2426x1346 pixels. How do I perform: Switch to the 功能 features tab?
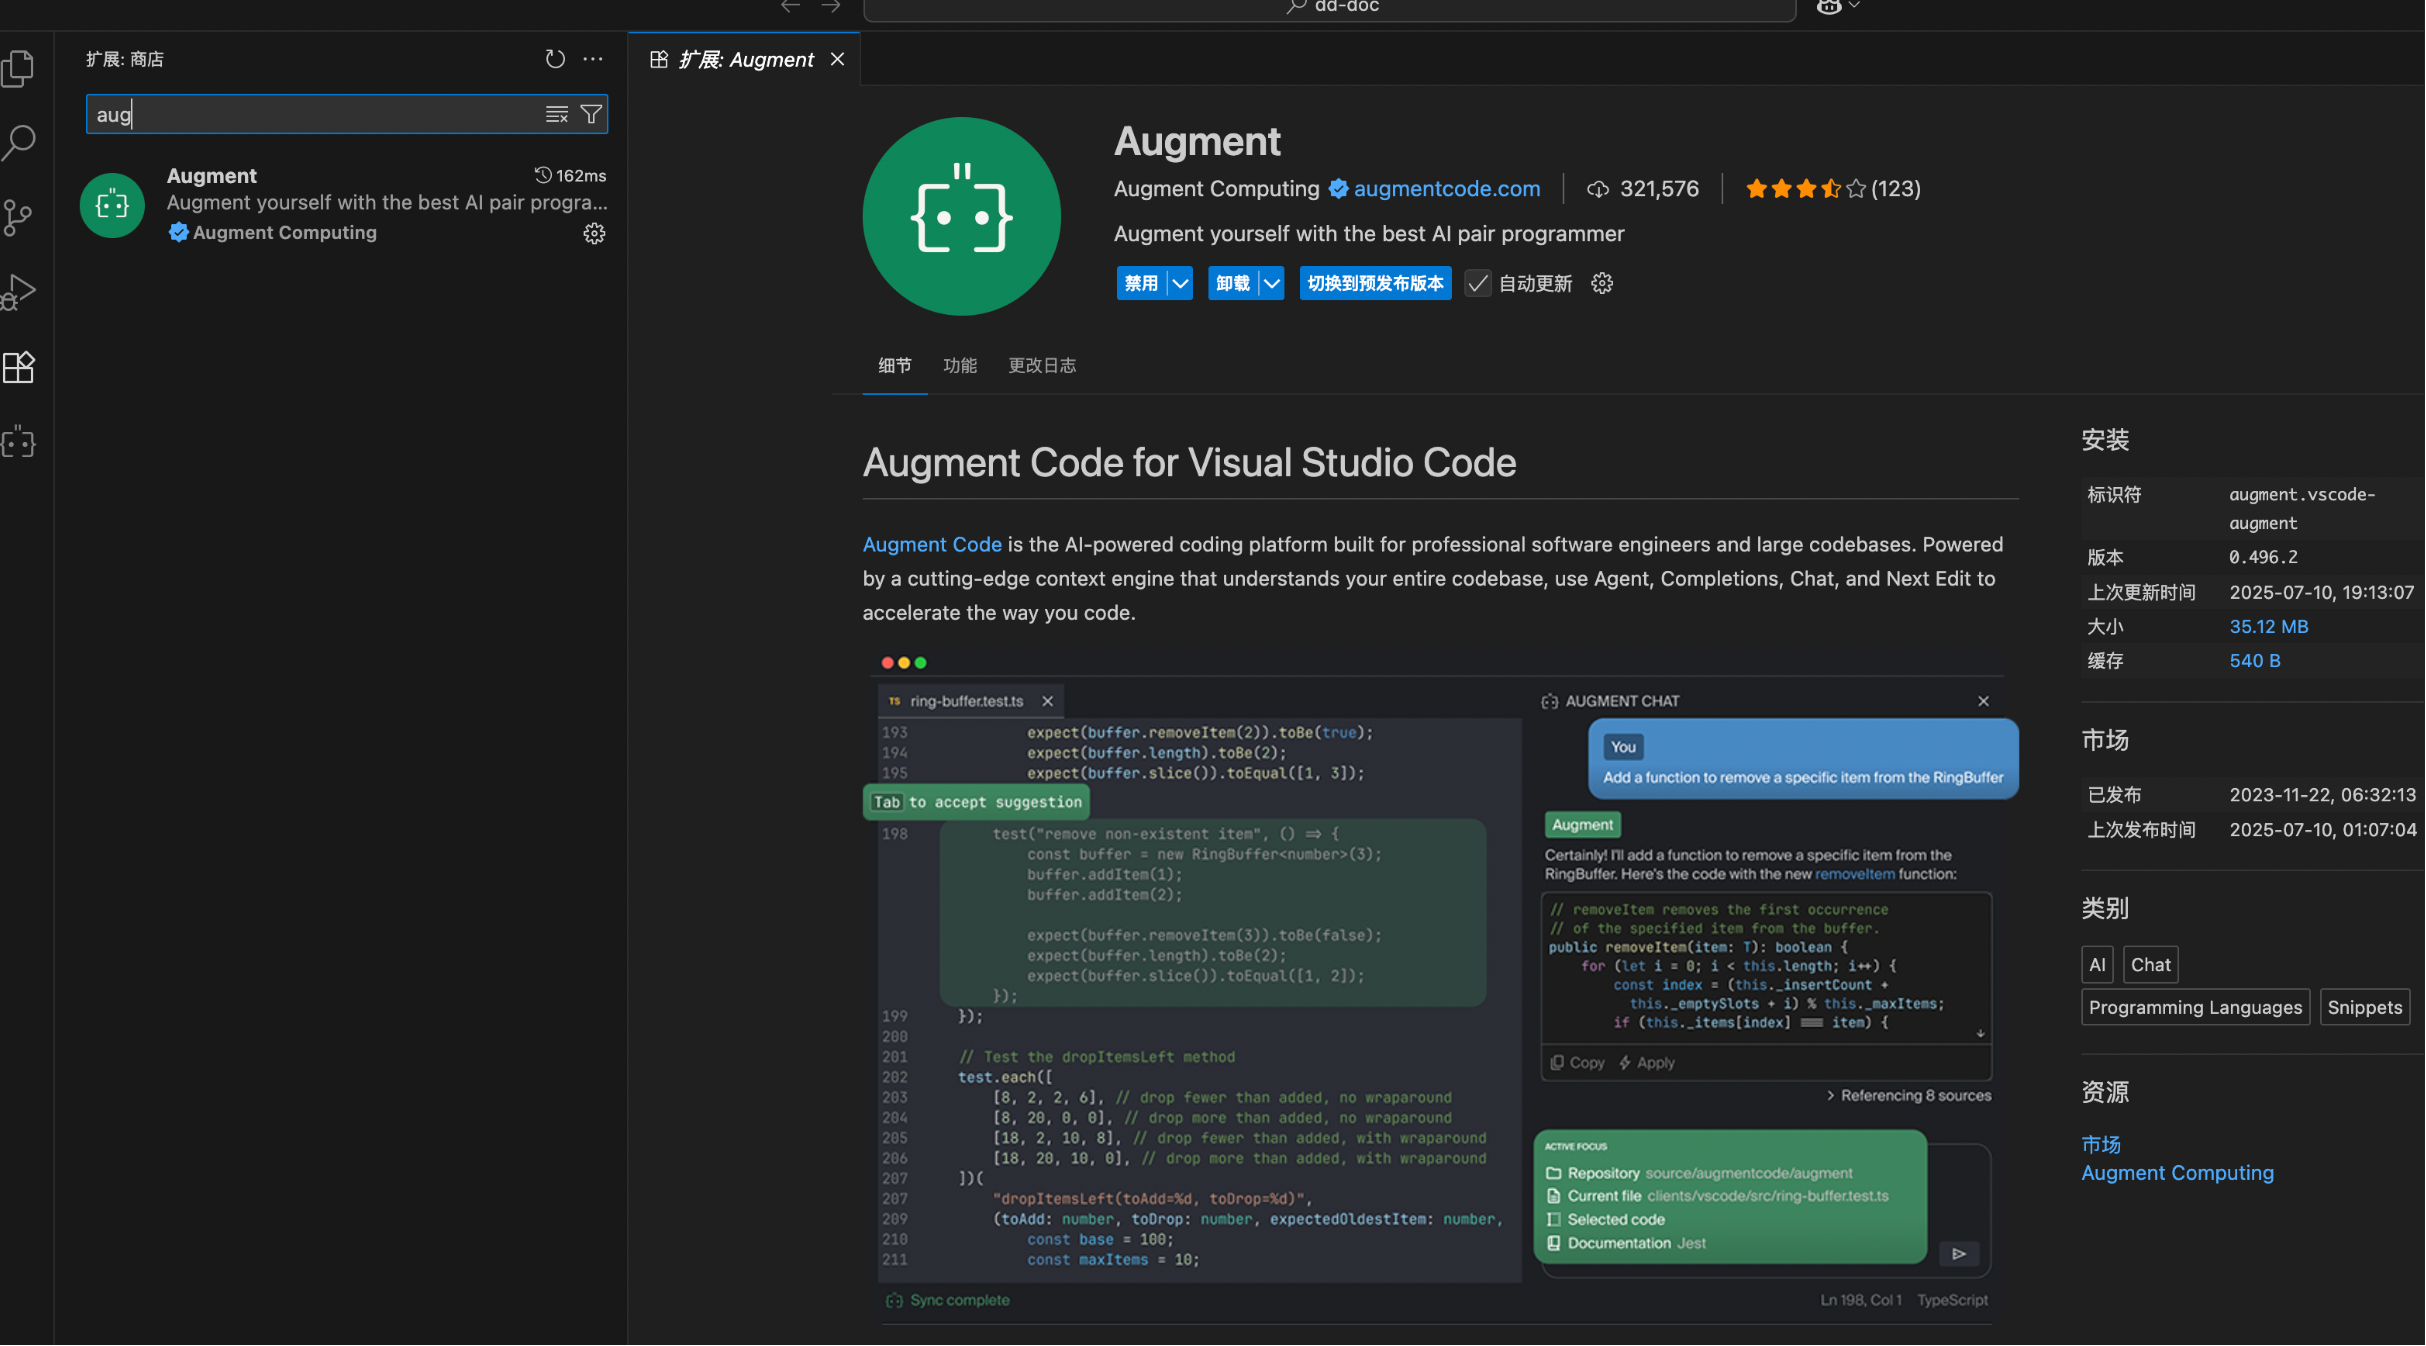coord(959,366)
